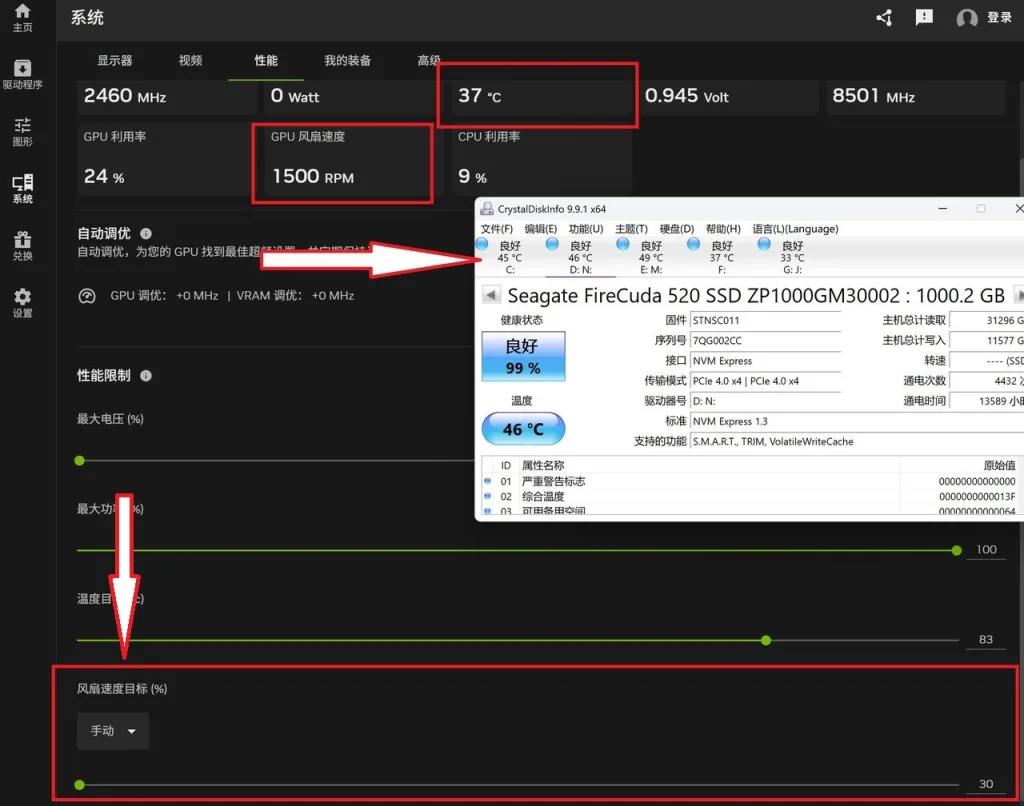Click the firmware field STNSC011
Image resolution: width=1024 pixels, height=806 pixels.
(765, 320)
